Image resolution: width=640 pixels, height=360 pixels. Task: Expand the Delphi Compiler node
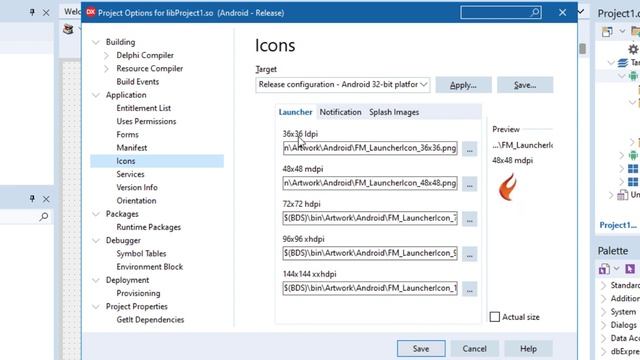pyautogui.click(x=107, y=55)
